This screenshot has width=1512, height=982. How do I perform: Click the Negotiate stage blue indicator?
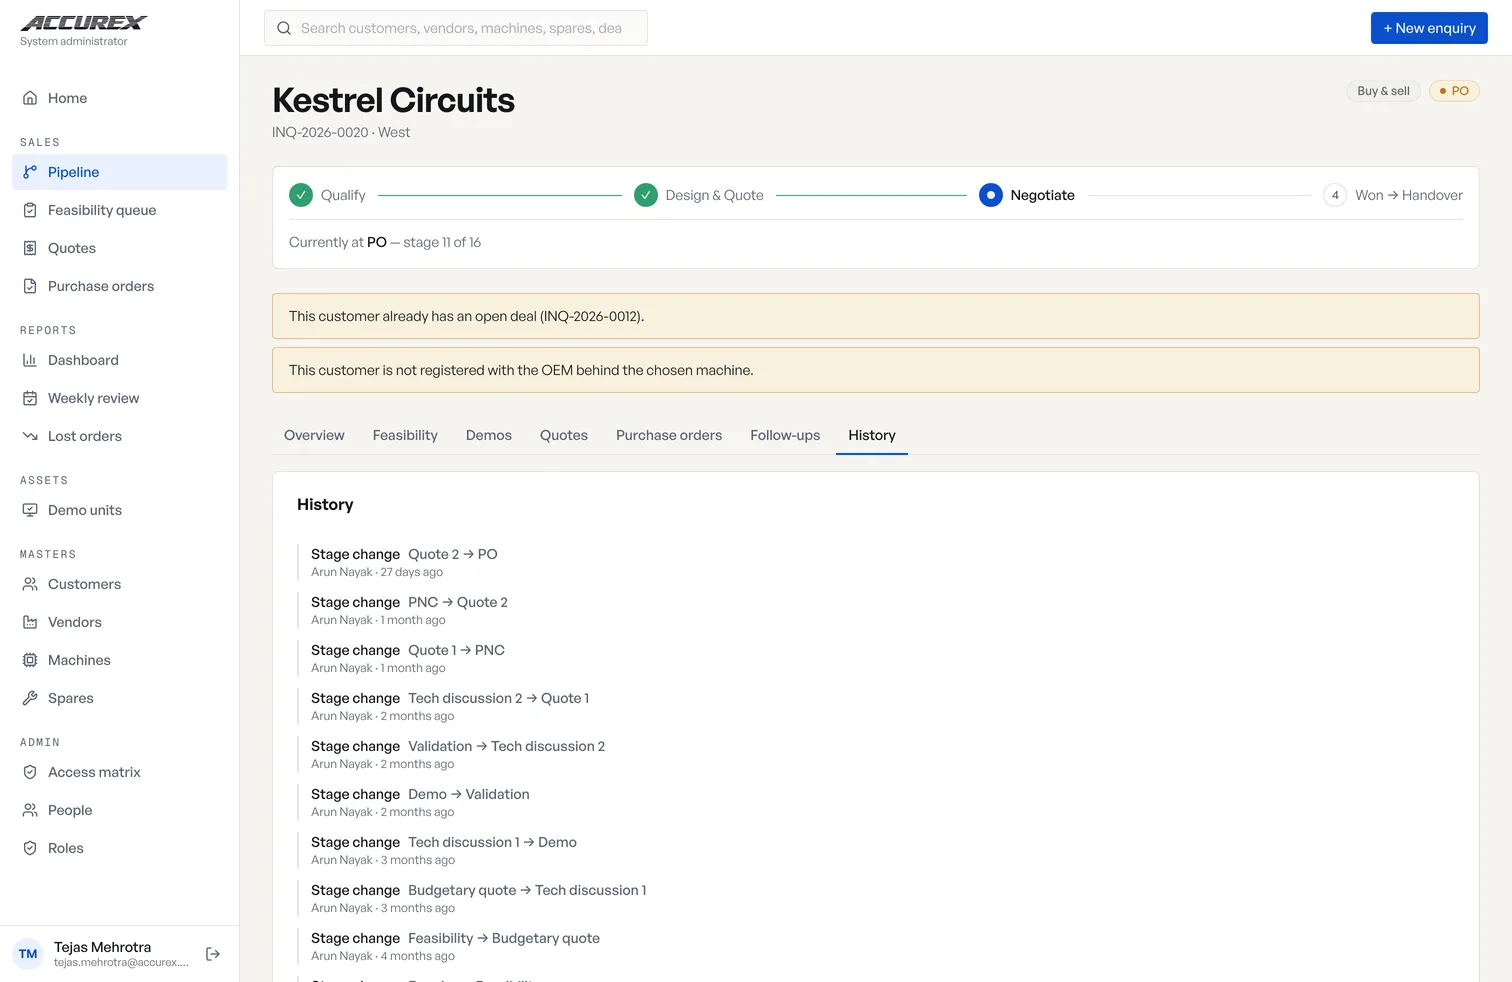pyautogui.click(x=991, y=195)
